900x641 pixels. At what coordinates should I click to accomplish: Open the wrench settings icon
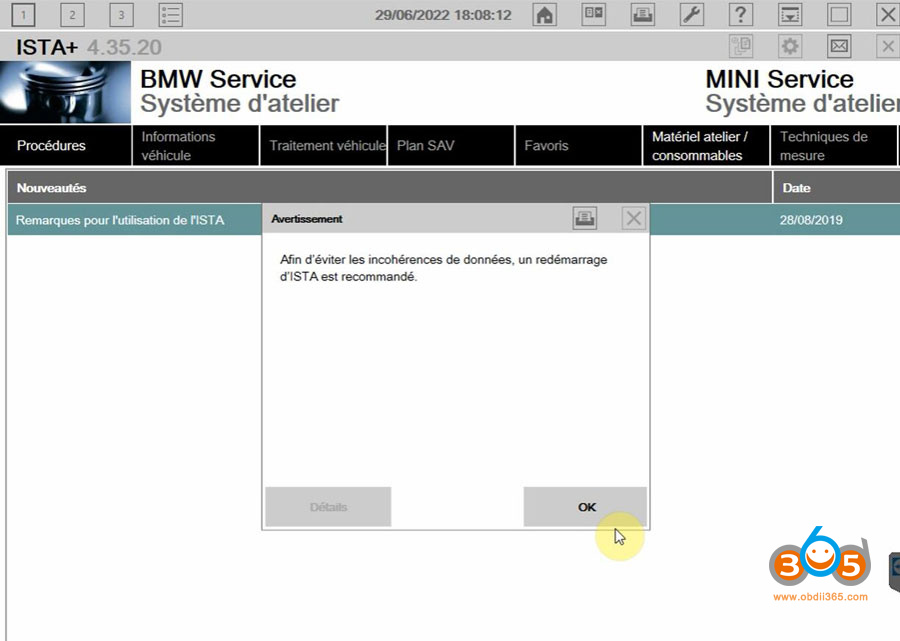click(691, 15)
